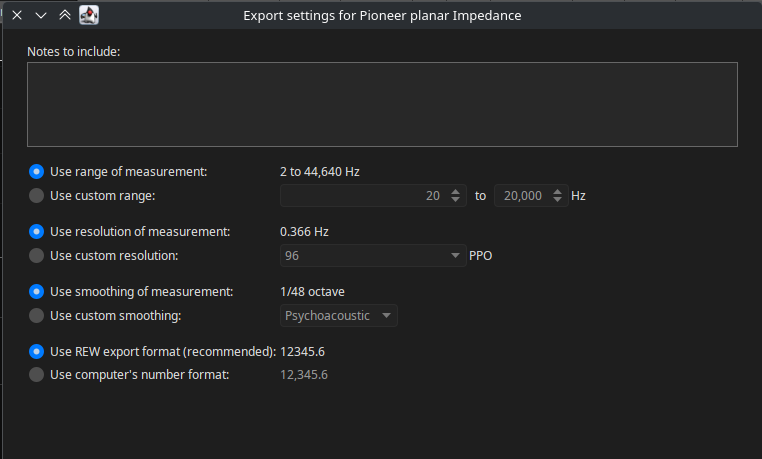762x459 pixels.
Task: Click the 12,345.6 computer format example
Action: (304, 374)
